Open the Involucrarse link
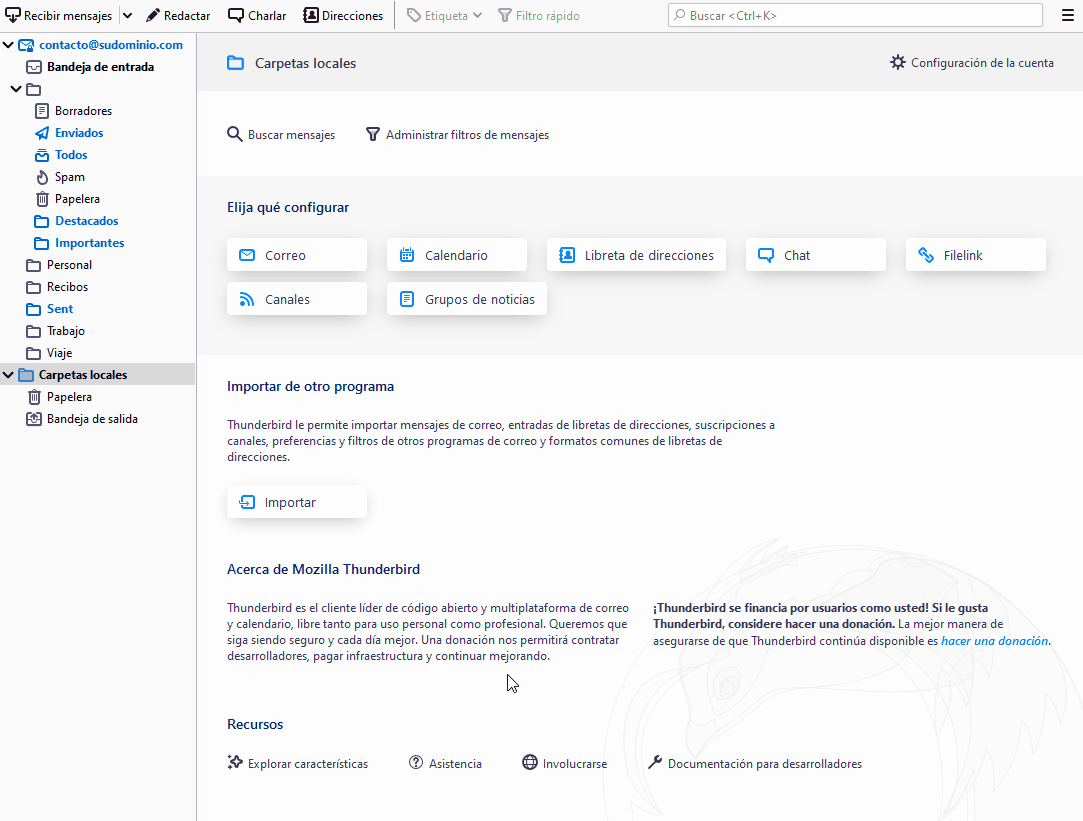 click(564, 763)
